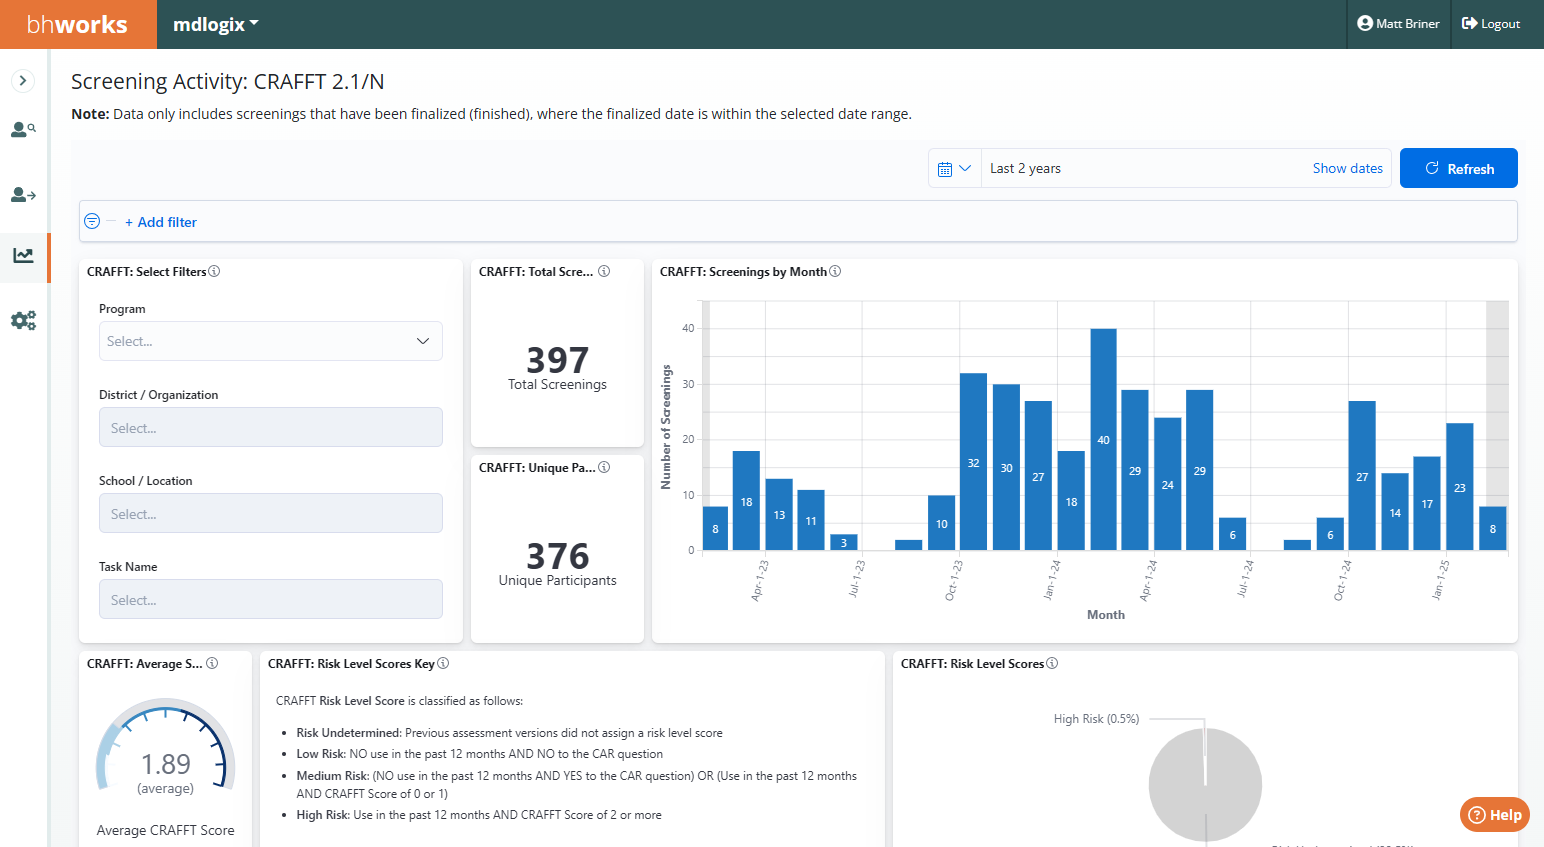Open the Task Name select field
This screenshot has height=847, width=1544.
tap(271, 599)
